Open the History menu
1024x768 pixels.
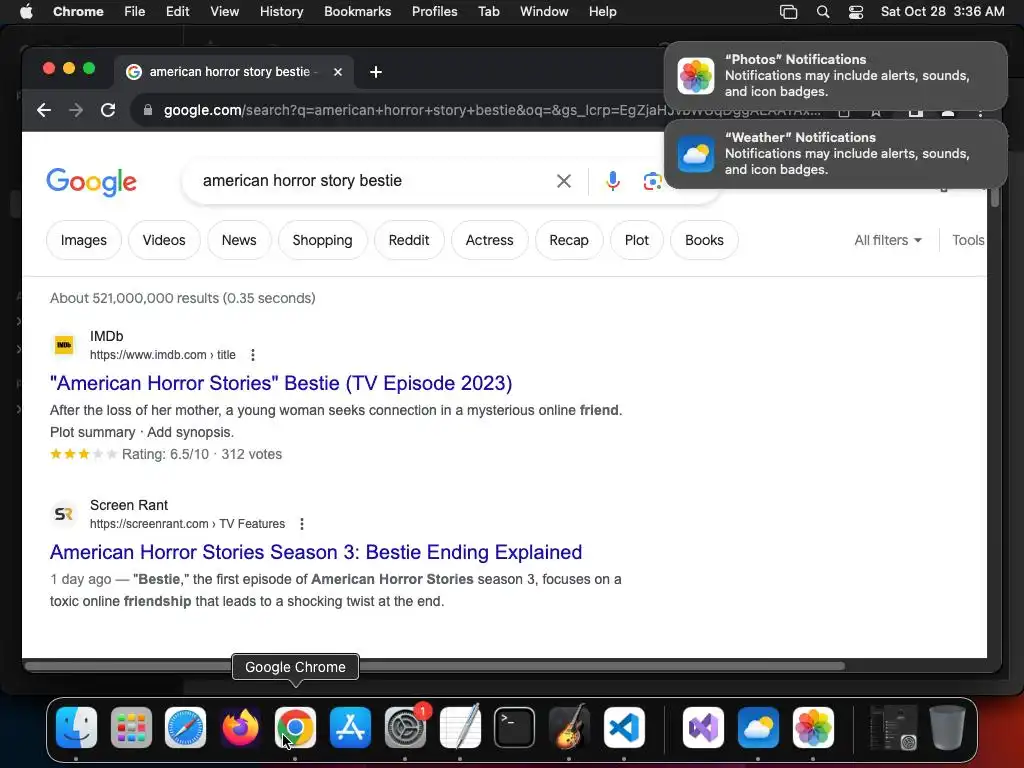click(x=281, y=12)
